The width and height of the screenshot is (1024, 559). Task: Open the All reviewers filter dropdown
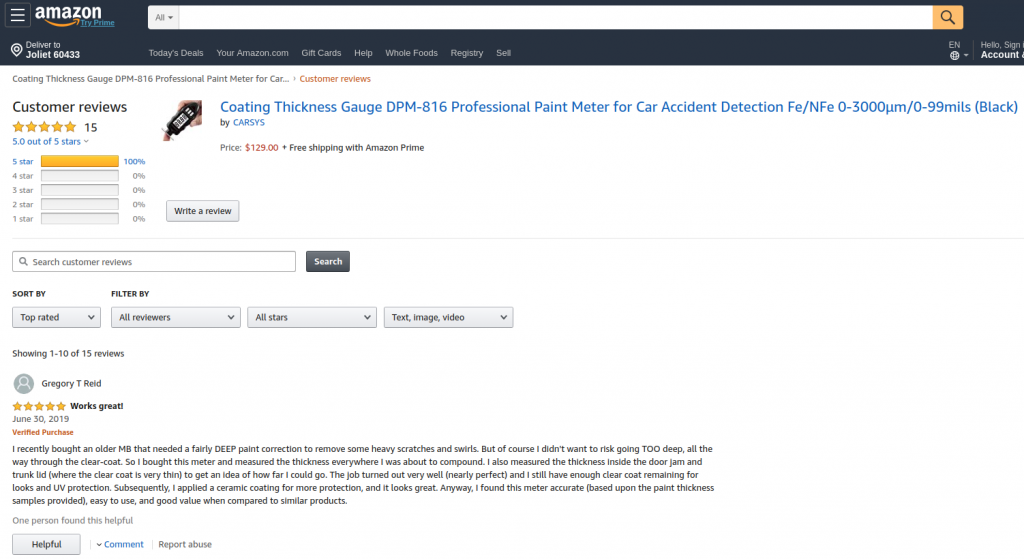(176, 317)
